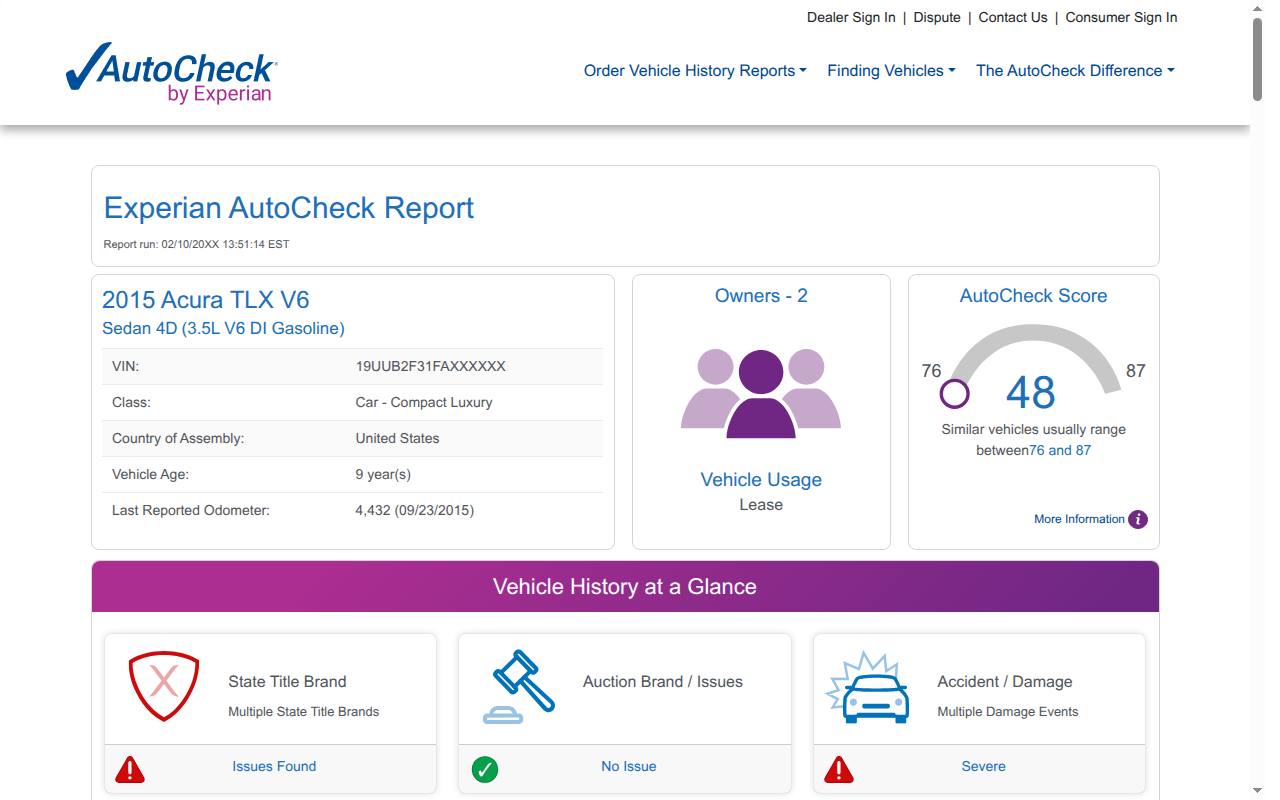Expand the Finding Vehicles menu

tap(891, 71)
